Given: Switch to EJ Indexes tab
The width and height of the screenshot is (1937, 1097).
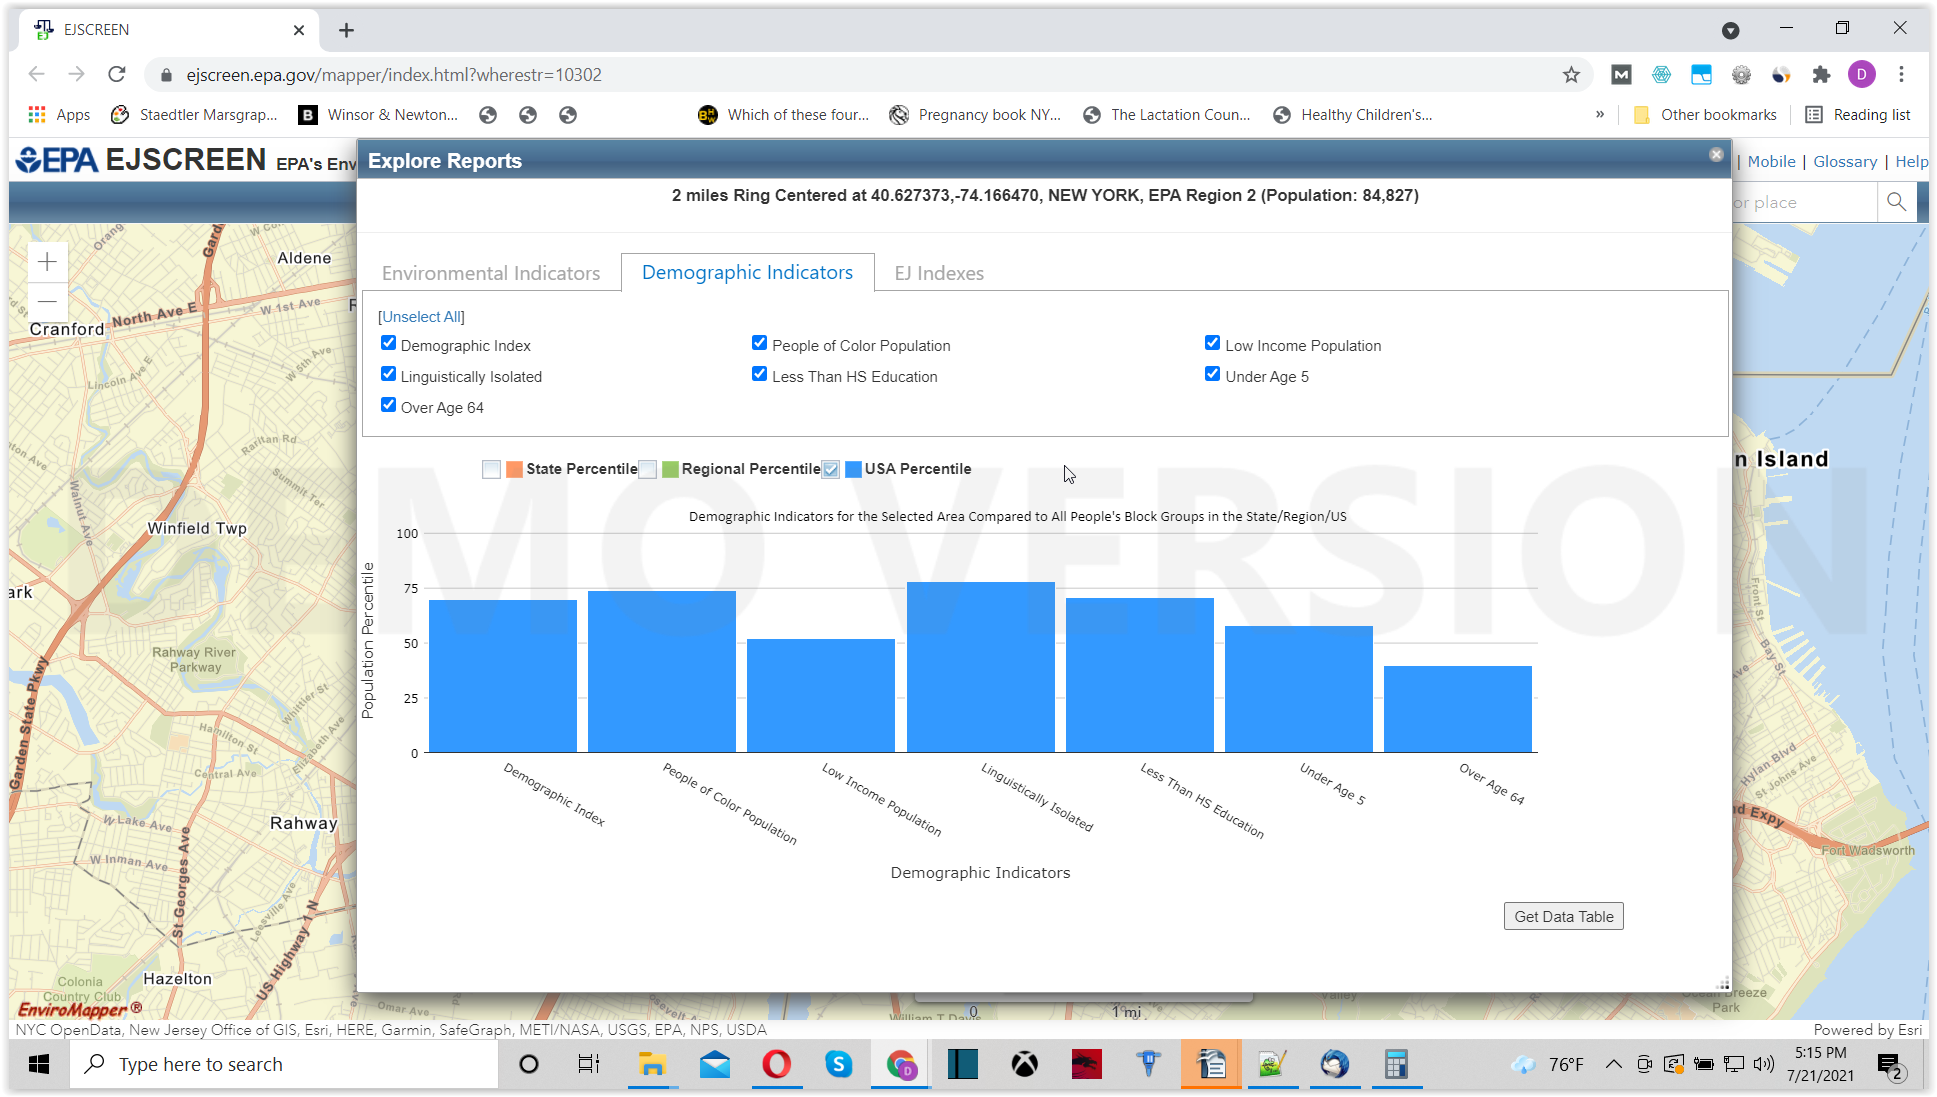Looking at the screenshot, I should click(938, 273).
